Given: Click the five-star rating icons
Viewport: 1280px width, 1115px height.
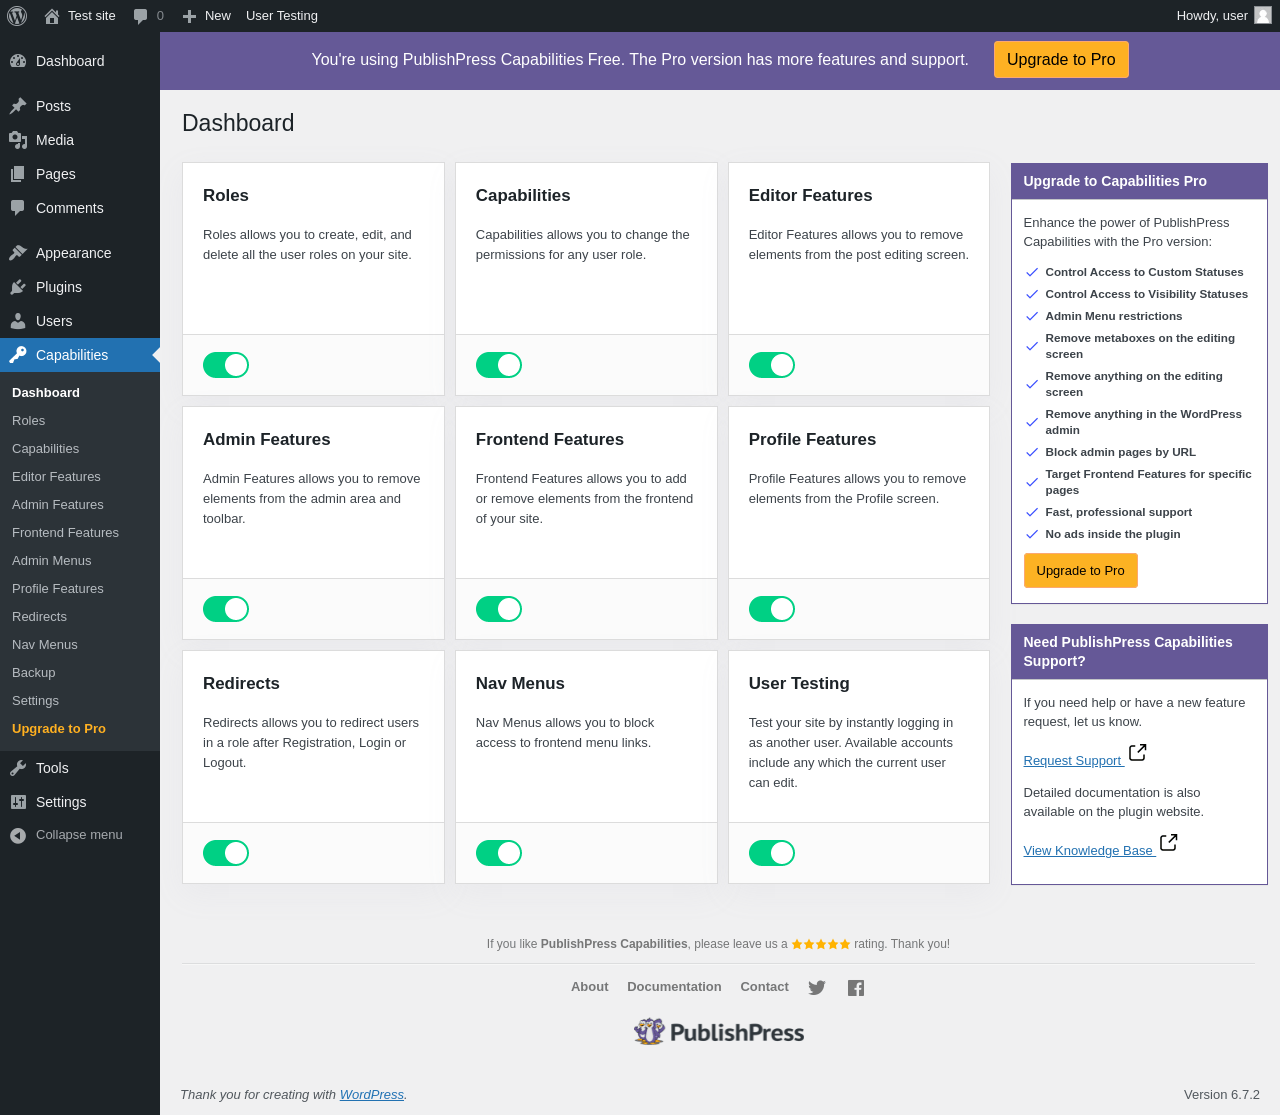Looking at the screenshot, I should [821, 944].
